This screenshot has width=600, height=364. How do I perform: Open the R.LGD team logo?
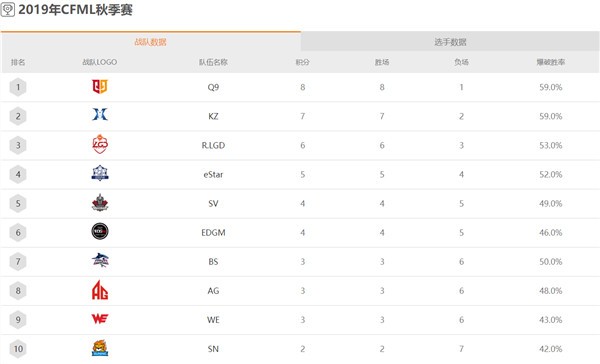100,144
